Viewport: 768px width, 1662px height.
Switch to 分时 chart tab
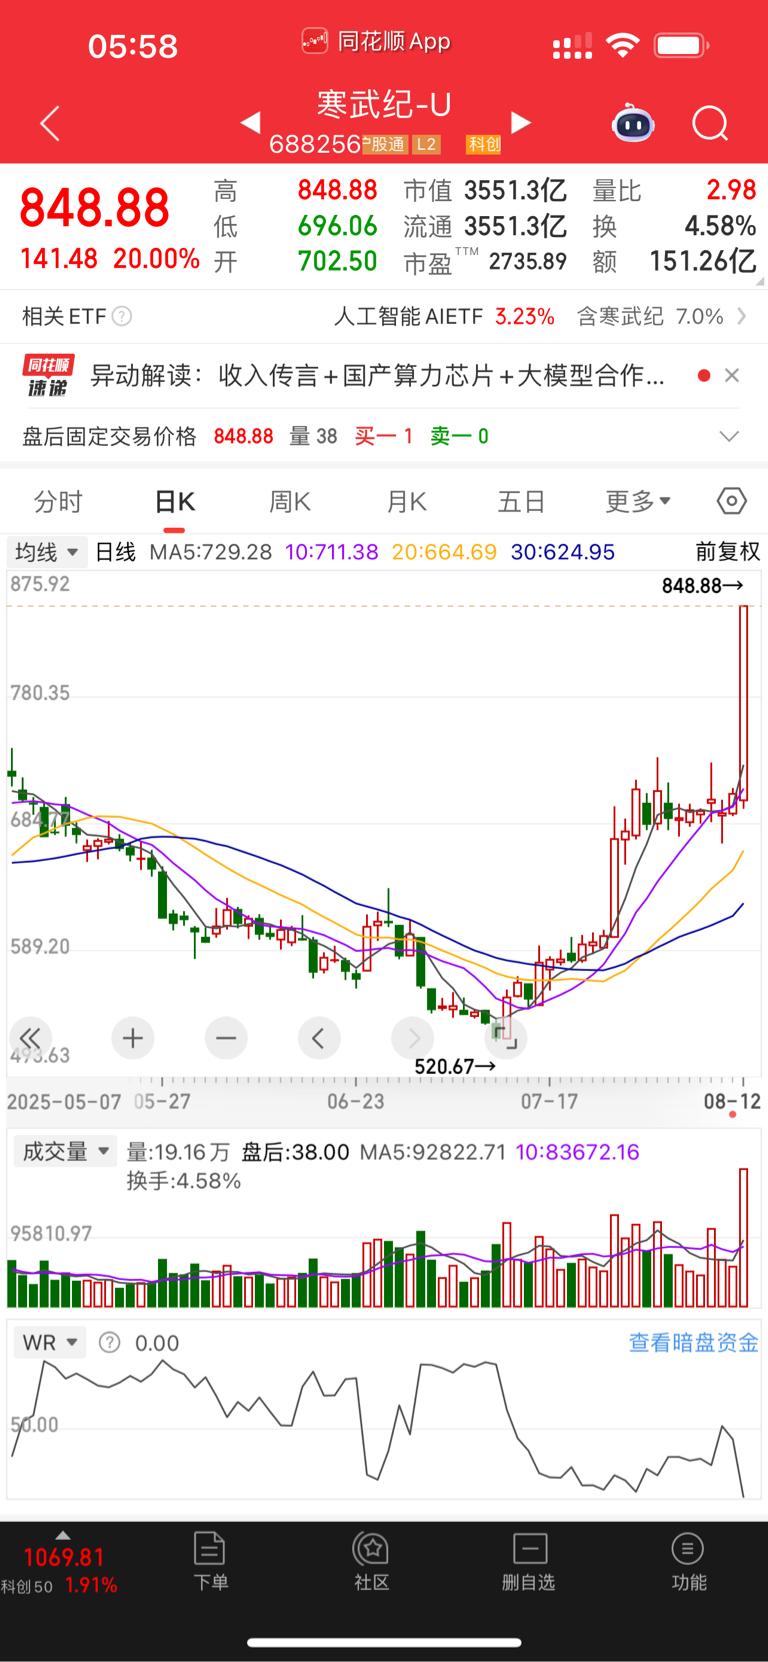[x=58, y=501]
